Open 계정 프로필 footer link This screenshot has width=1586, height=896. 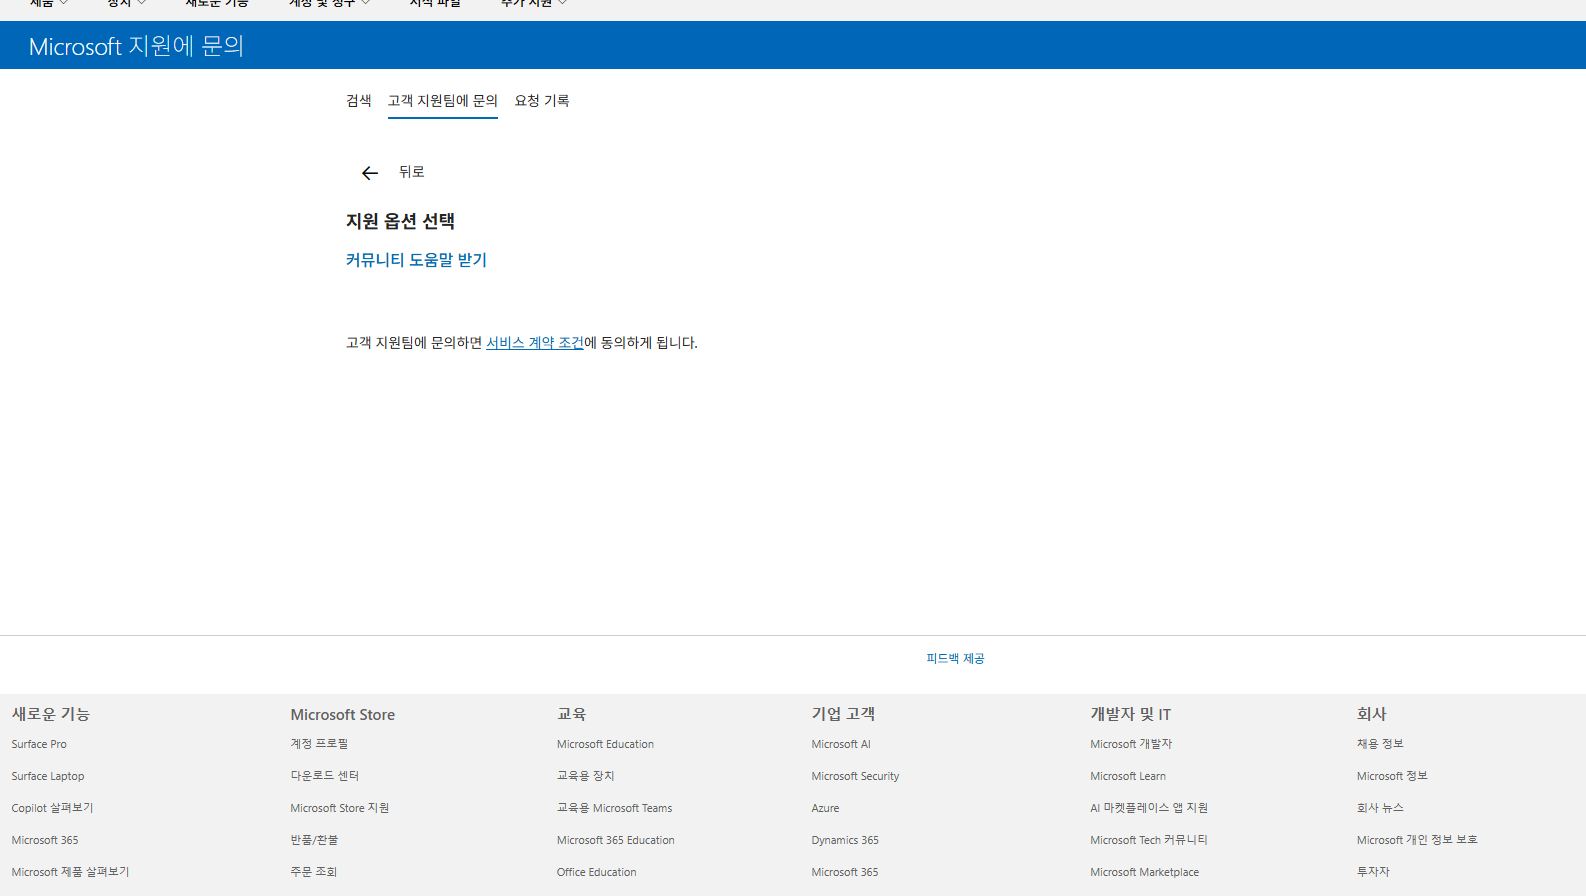coord(319,744)
